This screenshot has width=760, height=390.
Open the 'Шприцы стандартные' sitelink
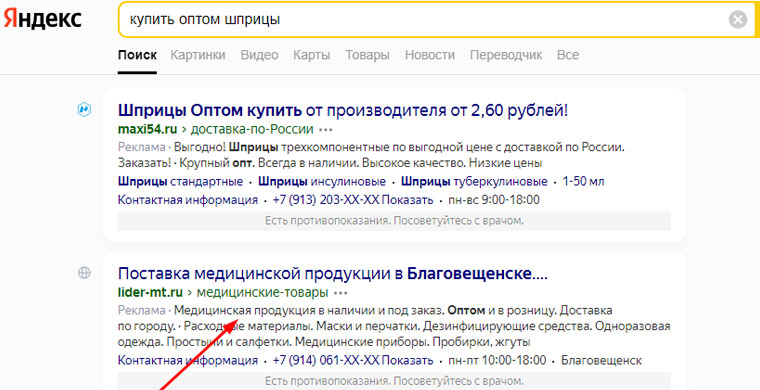(x=180, y=182)
